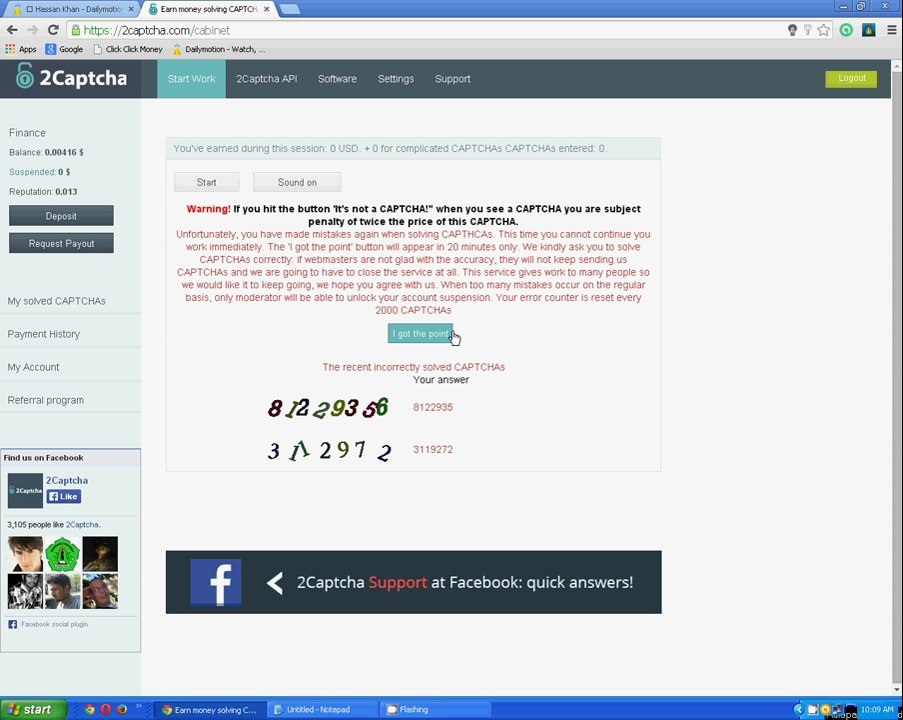Click the green emblem profile picture
The width and height of the screenshot is (903, 720).
pyautogui.click(x=63, y=554)
